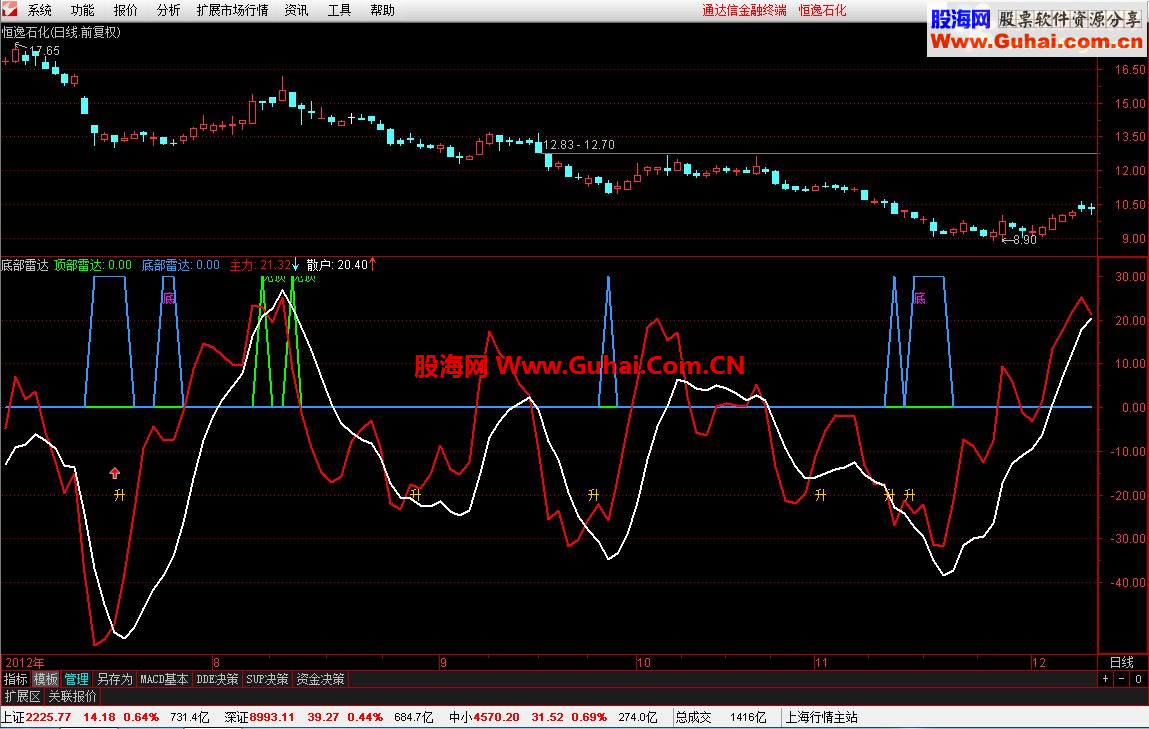The height and width of the screenshot is (729, 1149).
Task: Open the 系统 menu
Action: 40,10
